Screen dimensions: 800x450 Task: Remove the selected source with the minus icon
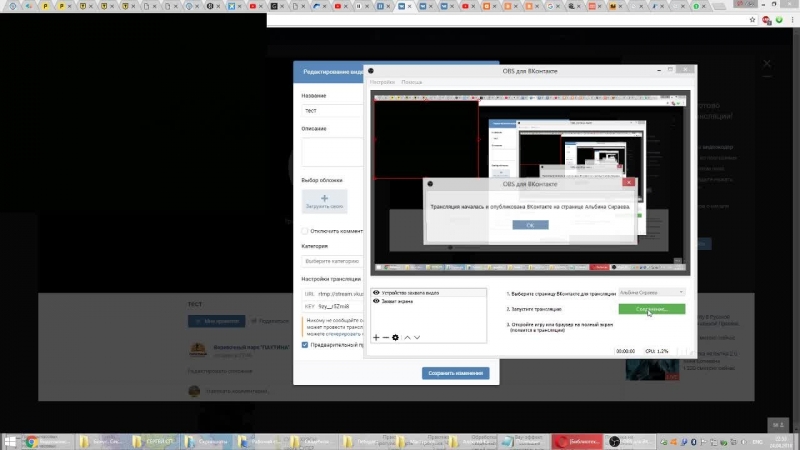click(386, 337)
